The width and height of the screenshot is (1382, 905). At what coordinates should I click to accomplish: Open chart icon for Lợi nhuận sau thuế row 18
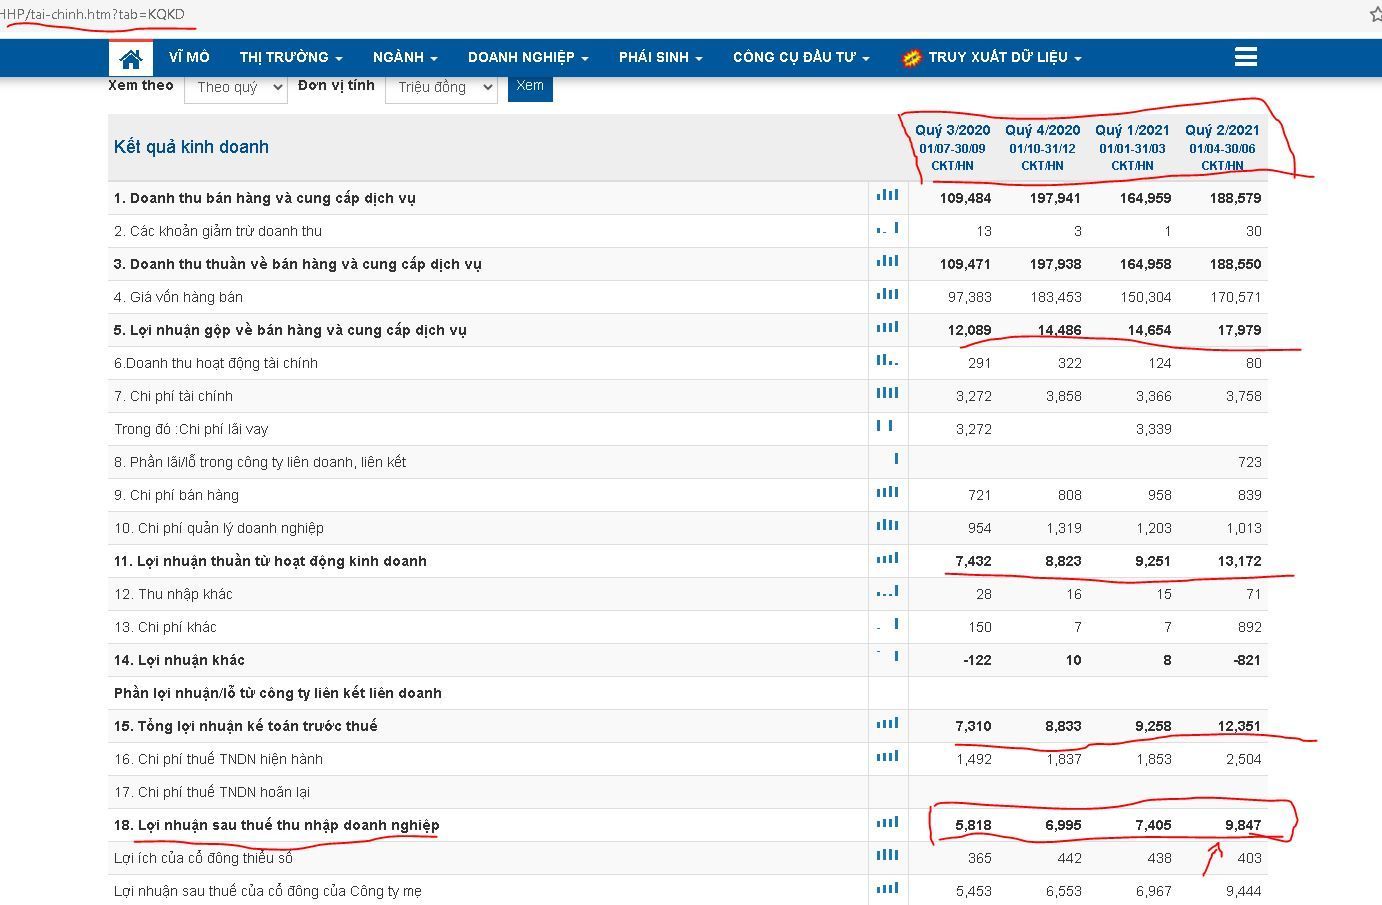[x=887, y=823]
